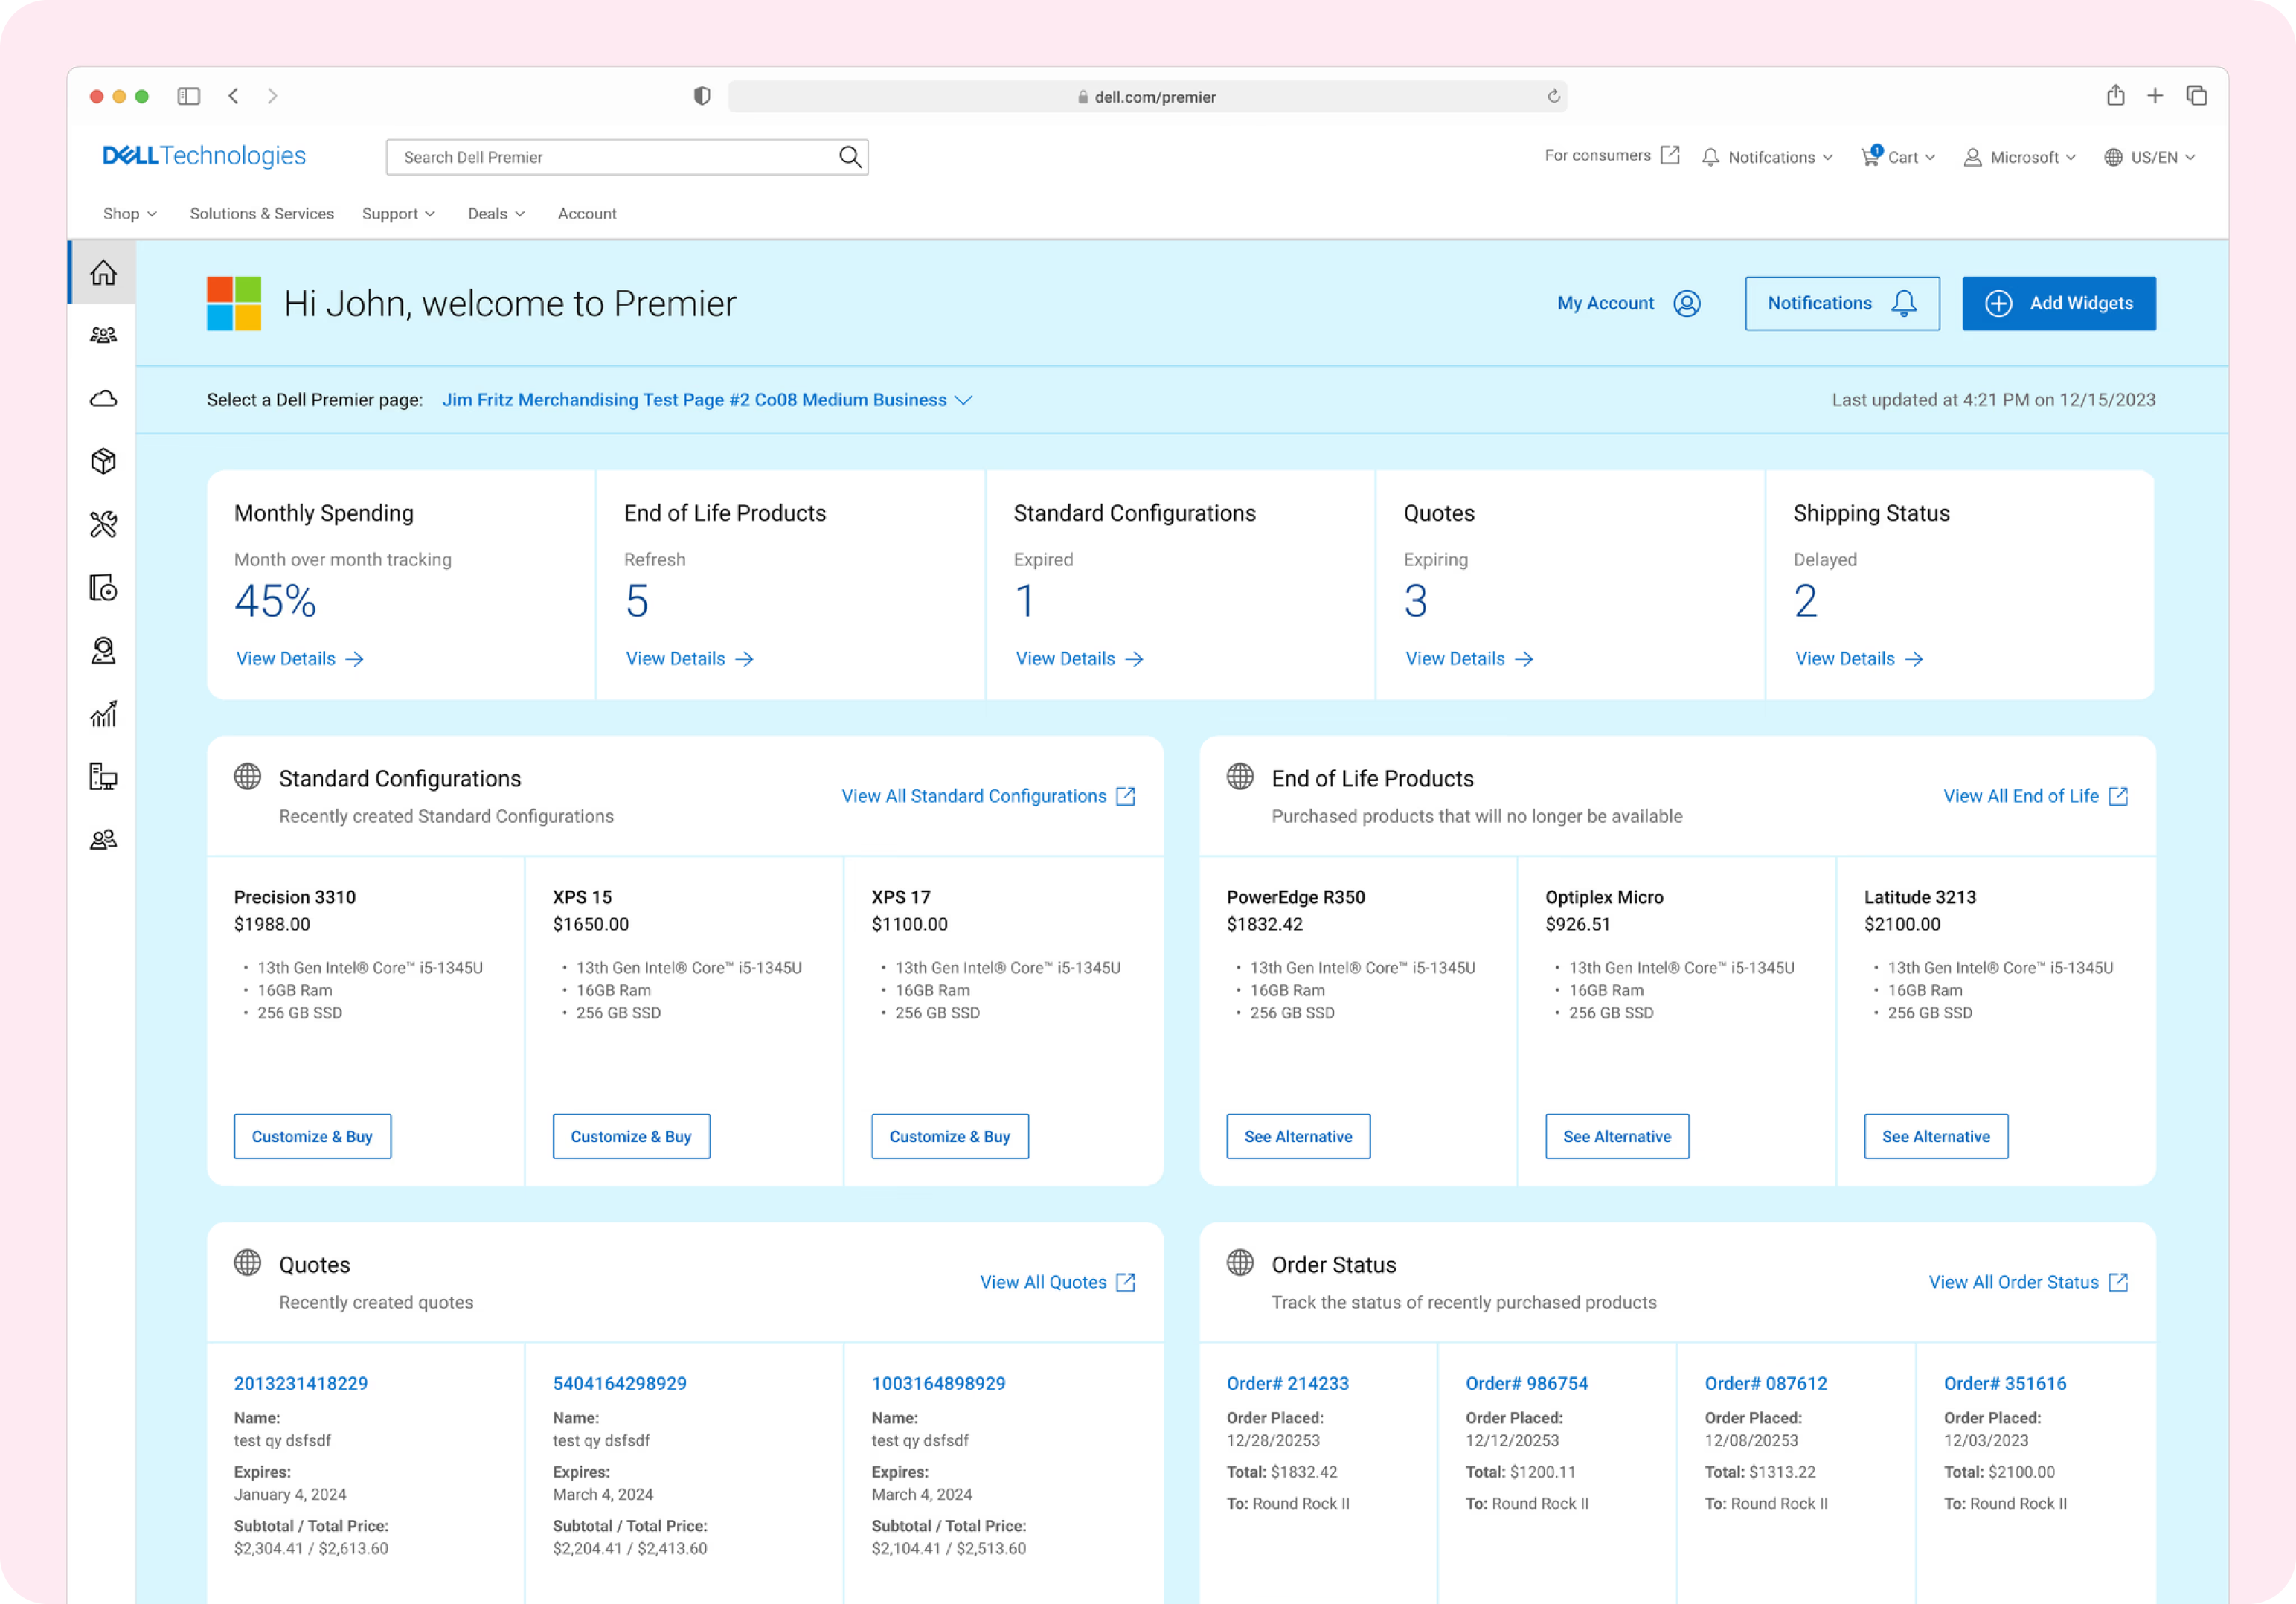Expand the Shop menu
2296x1604 pixels.
coord(130,214)
